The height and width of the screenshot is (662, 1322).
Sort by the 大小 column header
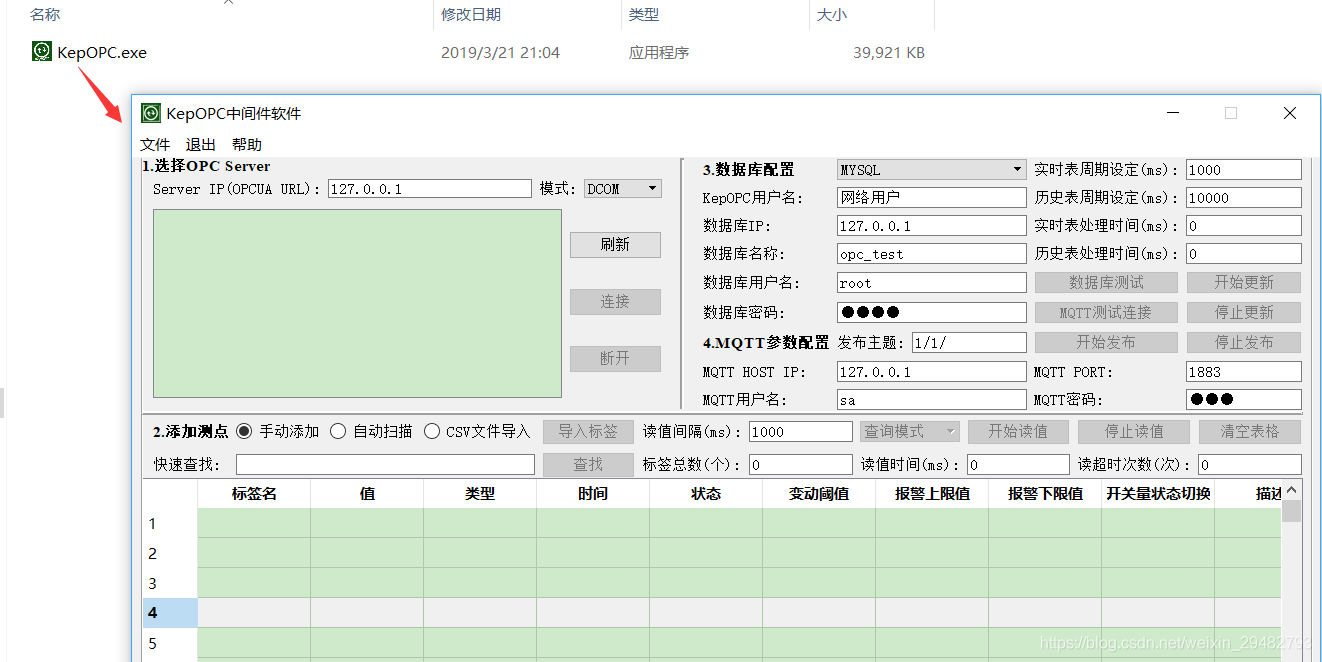pyautogui.click(x=832, y=14)
